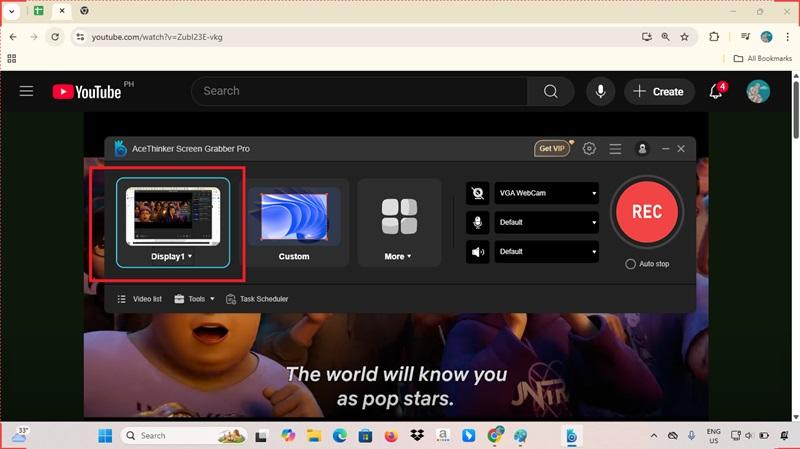Toggle the webcam icon in AceThinker

pyautogui.click(x=479, y=193)
